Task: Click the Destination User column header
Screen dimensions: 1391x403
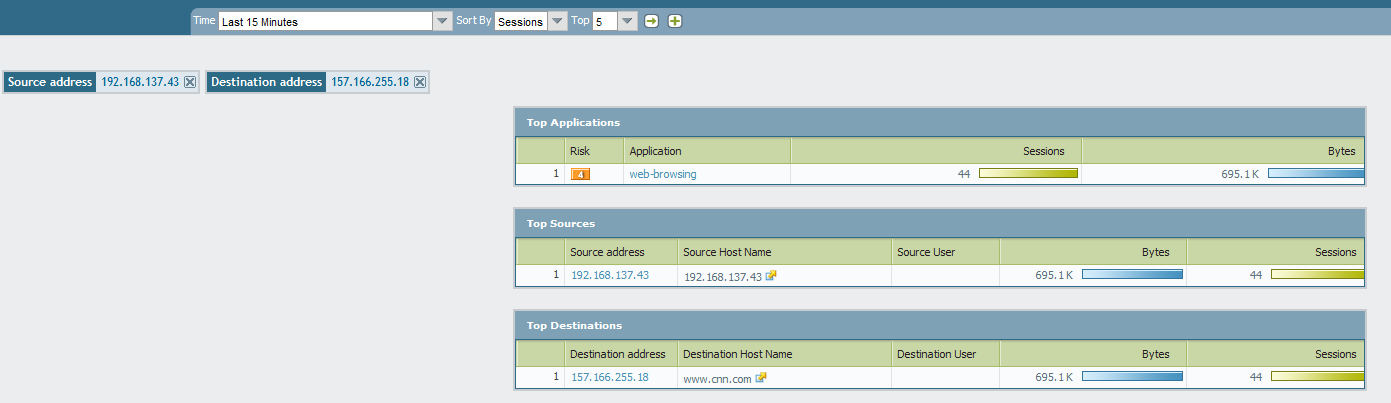Action: tap(936, 354)
